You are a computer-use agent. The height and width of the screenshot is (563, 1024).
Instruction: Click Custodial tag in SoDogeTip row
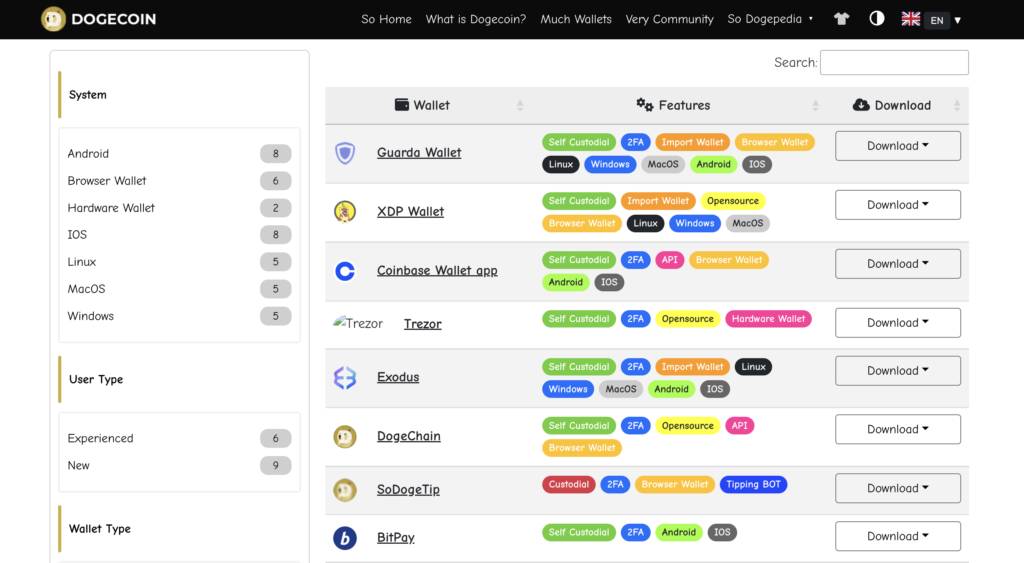(x=568, y=485)
